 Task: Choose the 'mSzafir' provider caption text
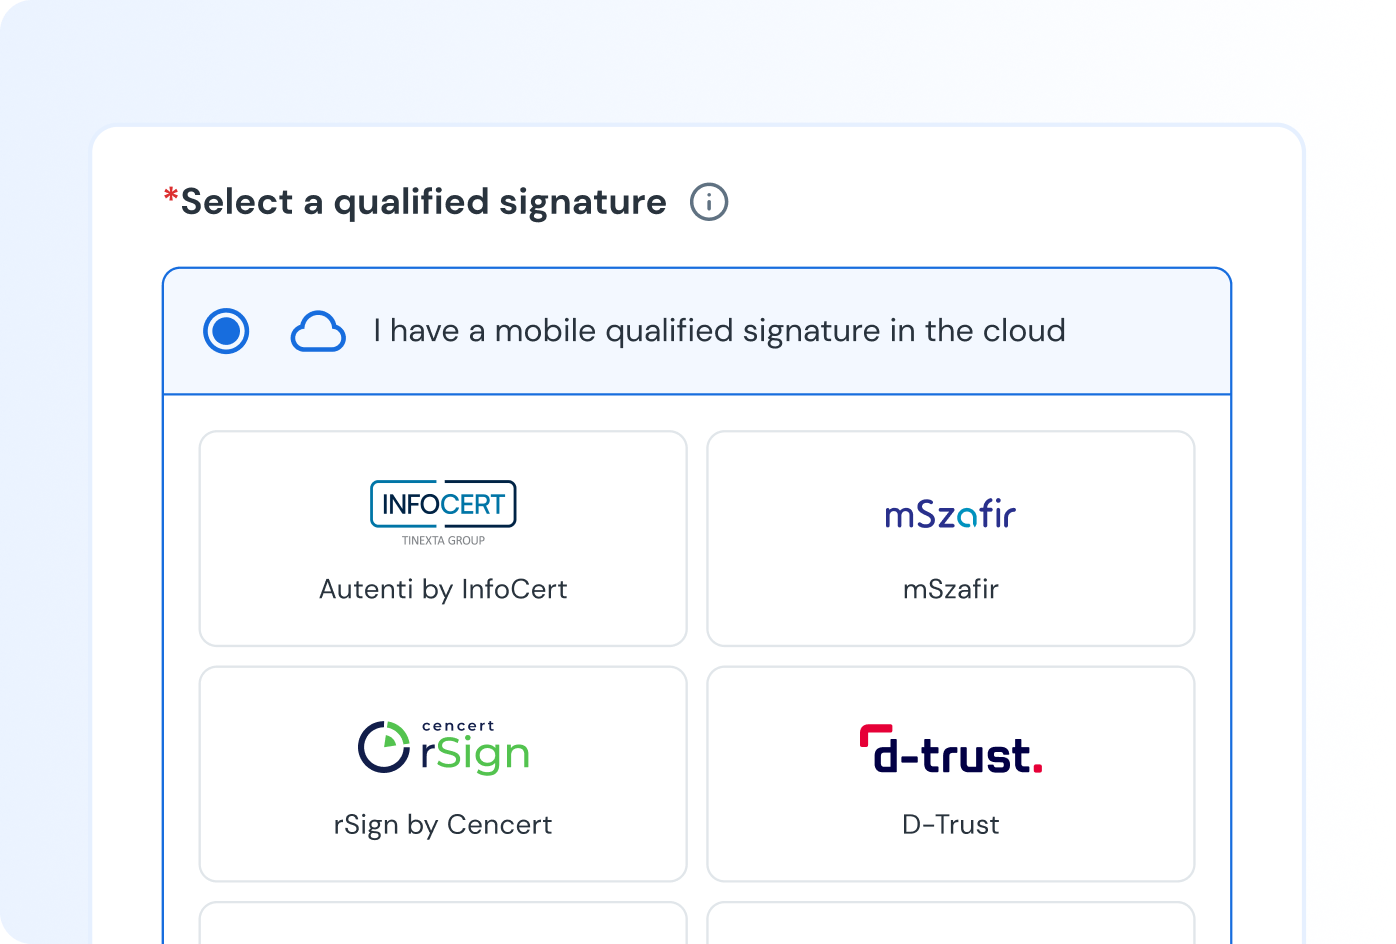950,589
